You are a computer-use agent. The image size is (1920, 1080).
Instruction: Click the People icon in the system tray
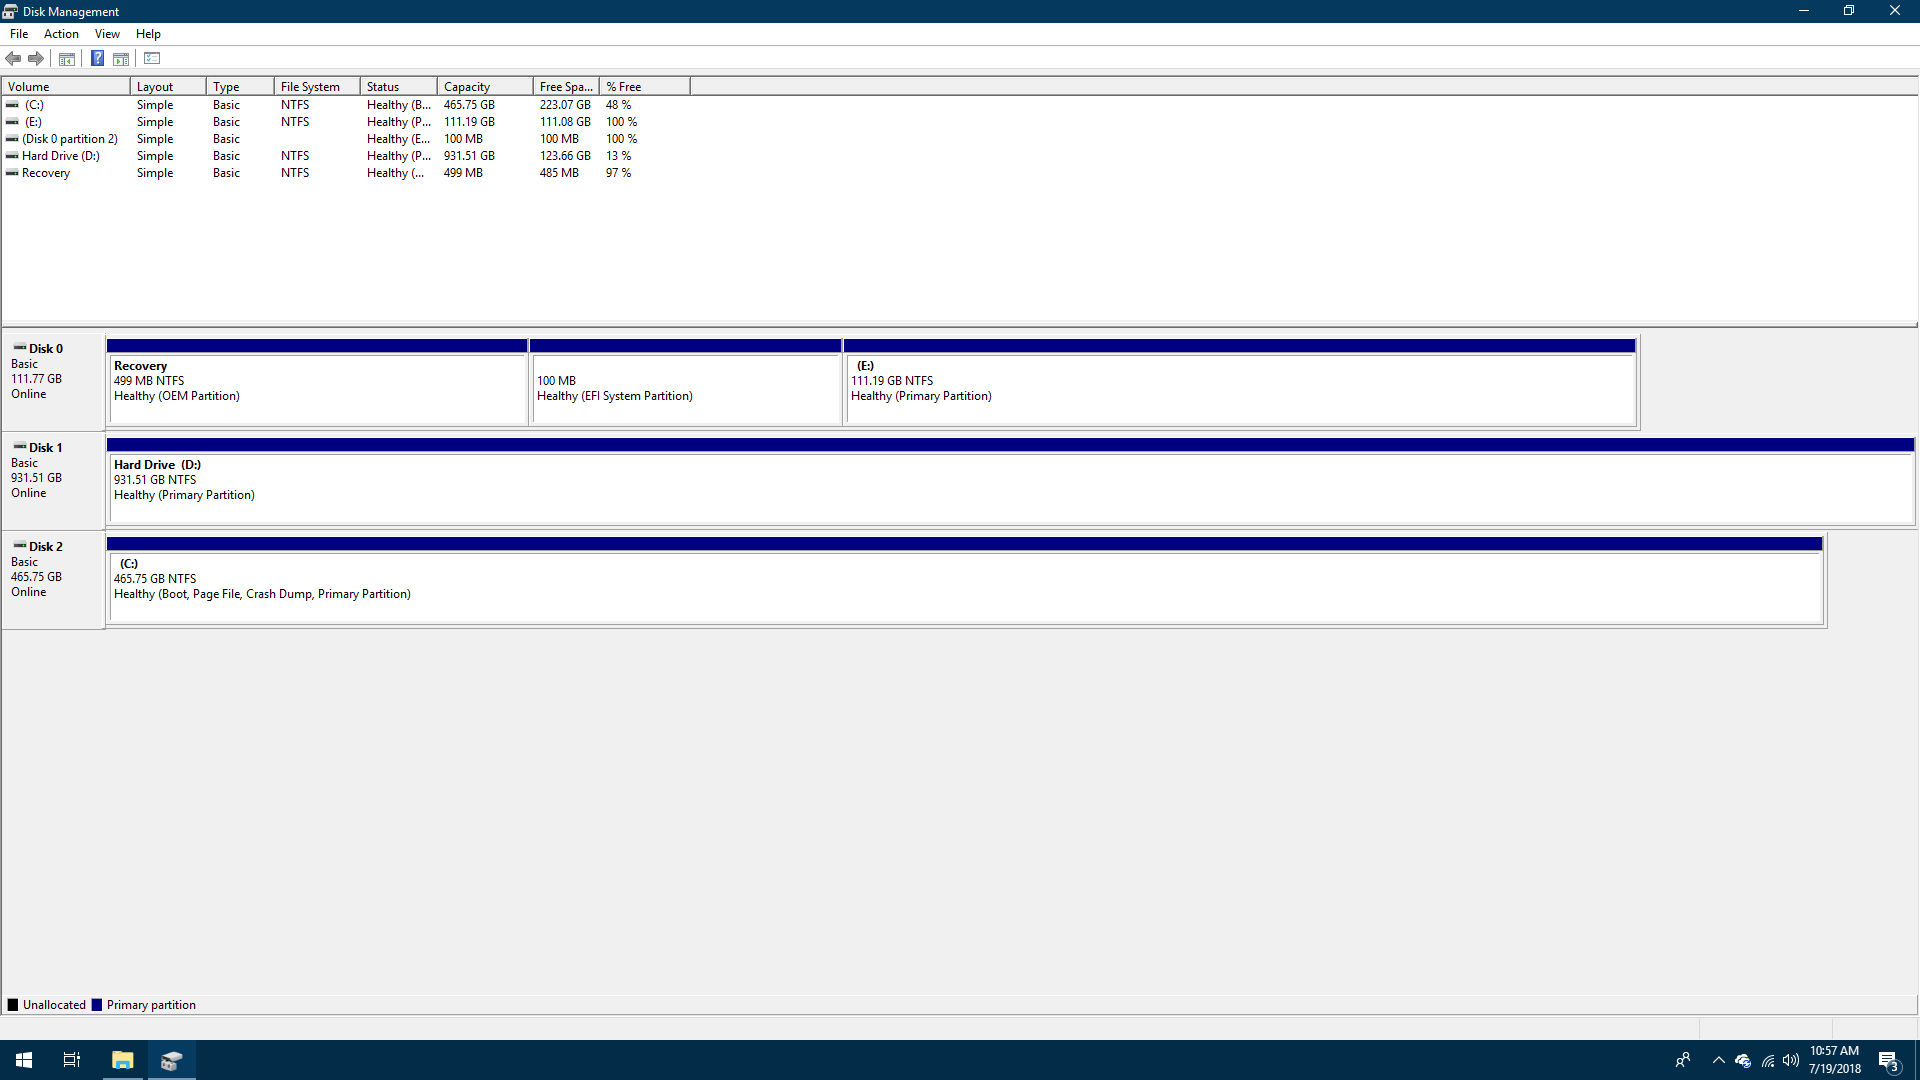[x=1684, y=1060]
